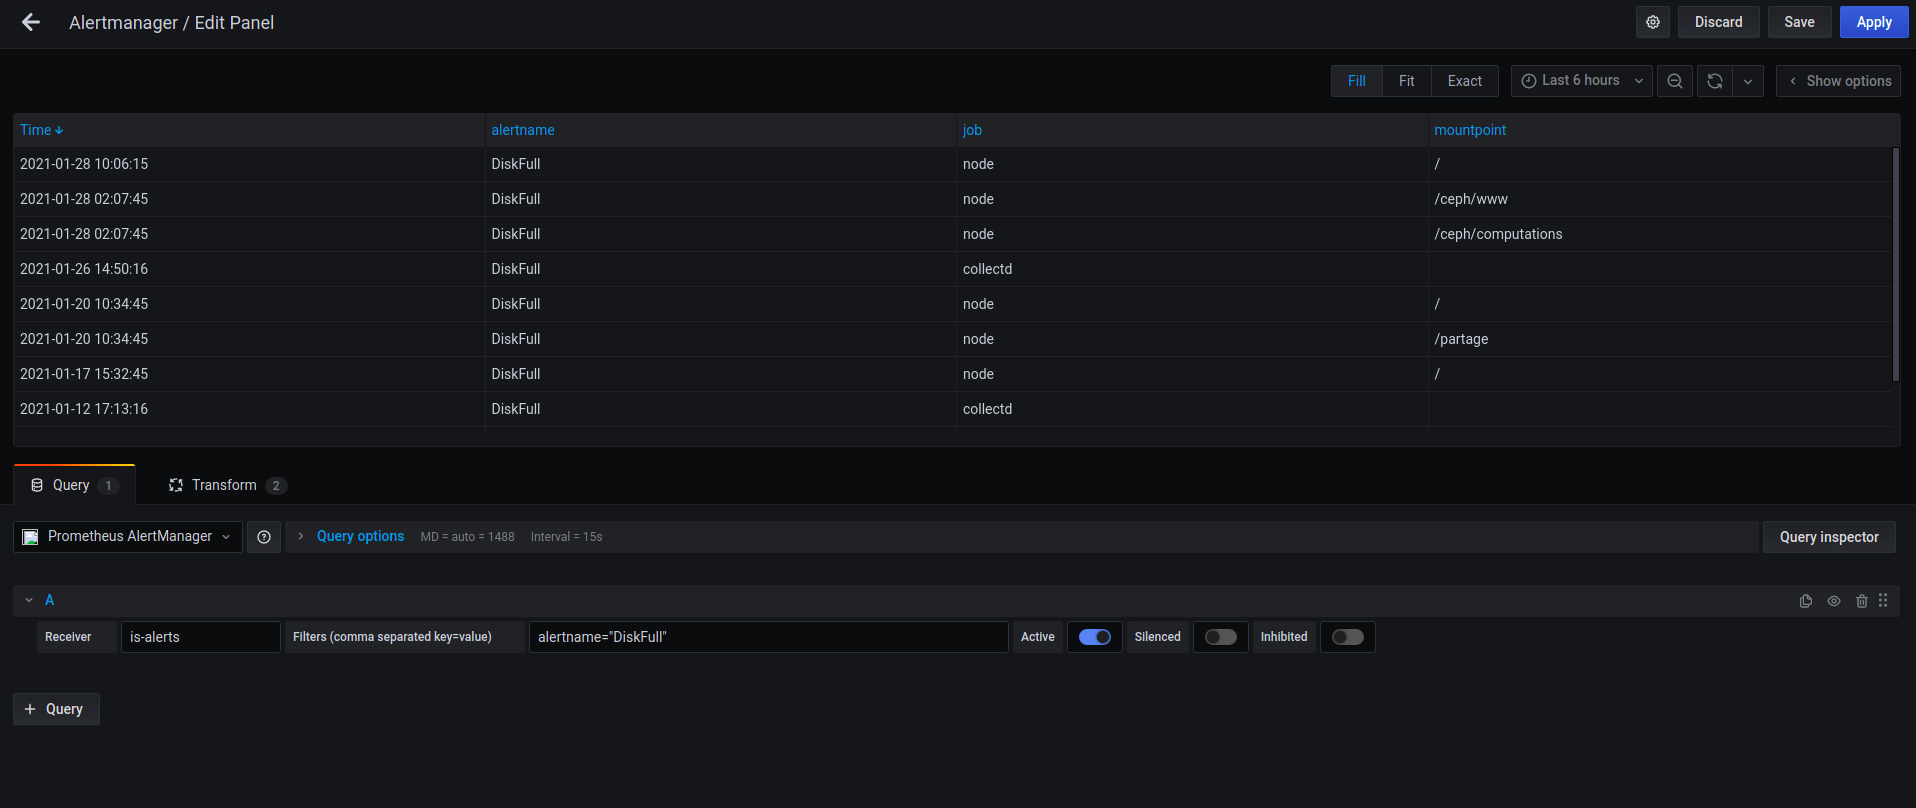
Task: Delete query A with trash icon
Action: (x=1862, y=601)
